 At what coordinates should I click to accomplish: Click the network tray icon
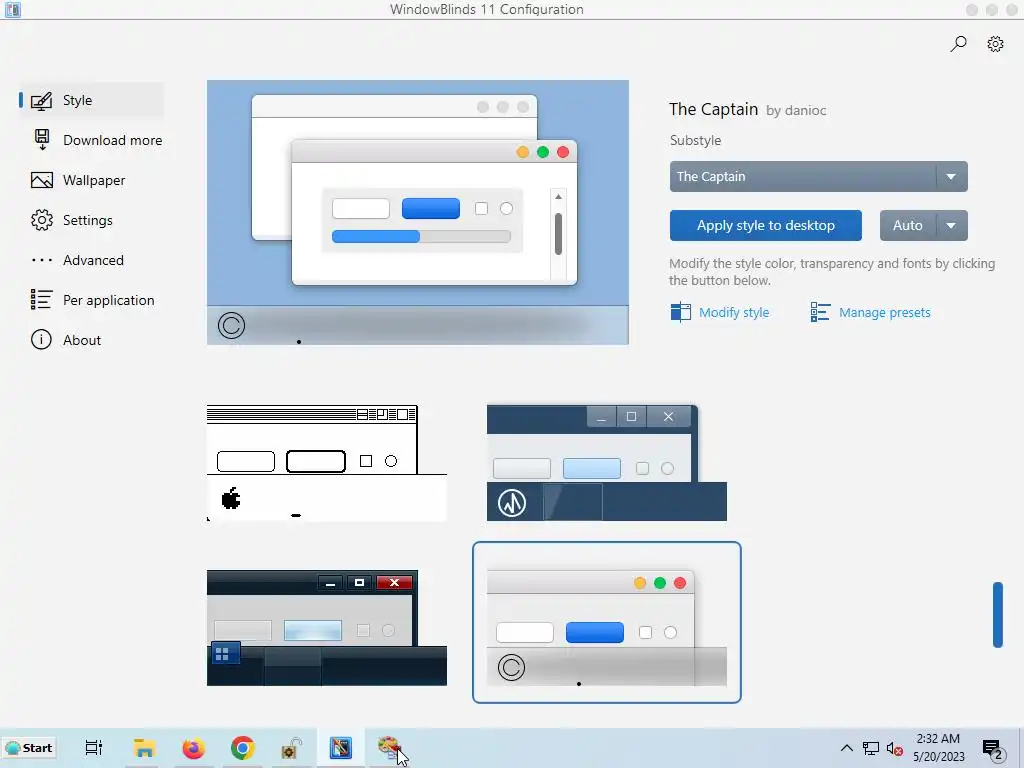871,748
